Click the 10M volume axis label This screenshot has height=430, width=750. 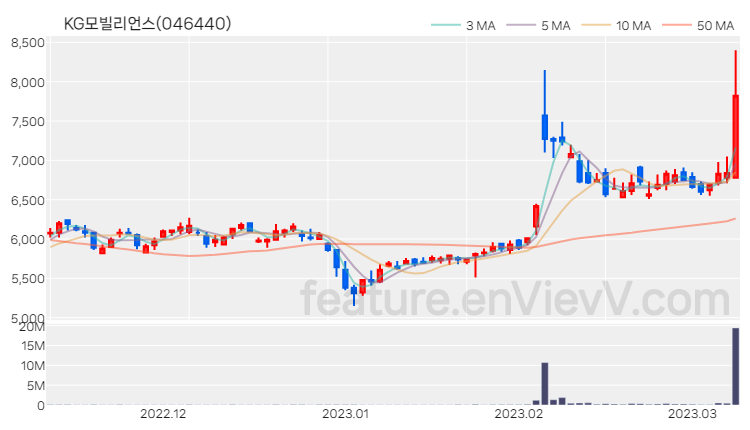tap(33, 366)
